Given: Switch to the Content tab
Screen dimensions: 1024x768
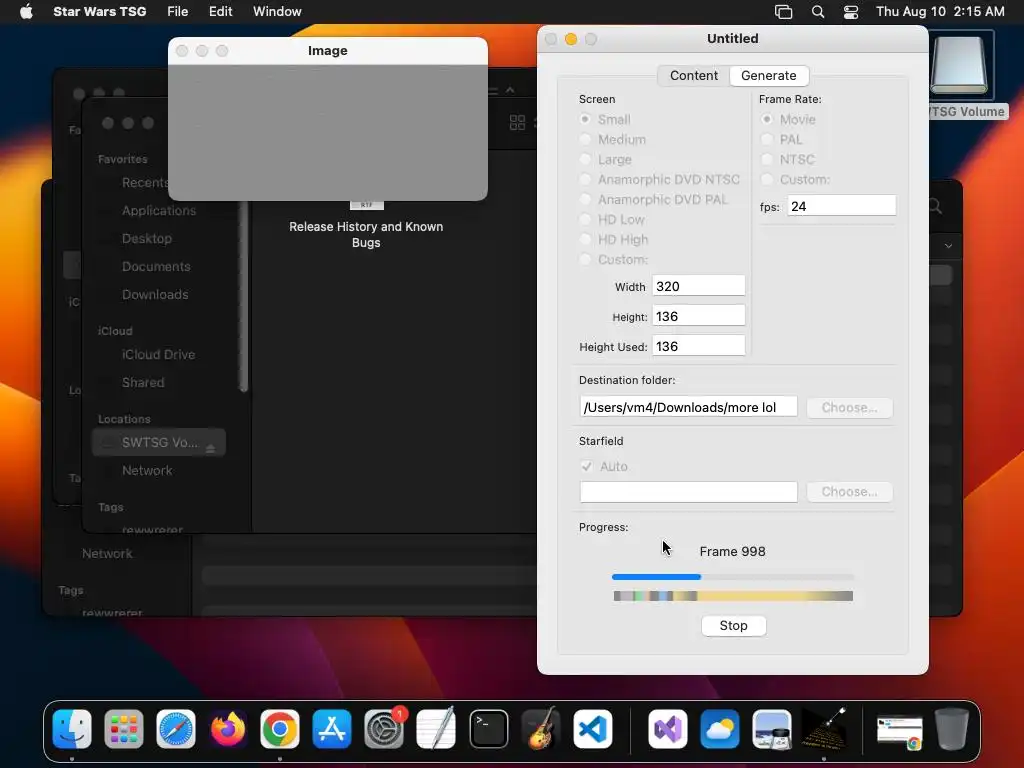Looking at the screenshot, I should tap(694, 76).
